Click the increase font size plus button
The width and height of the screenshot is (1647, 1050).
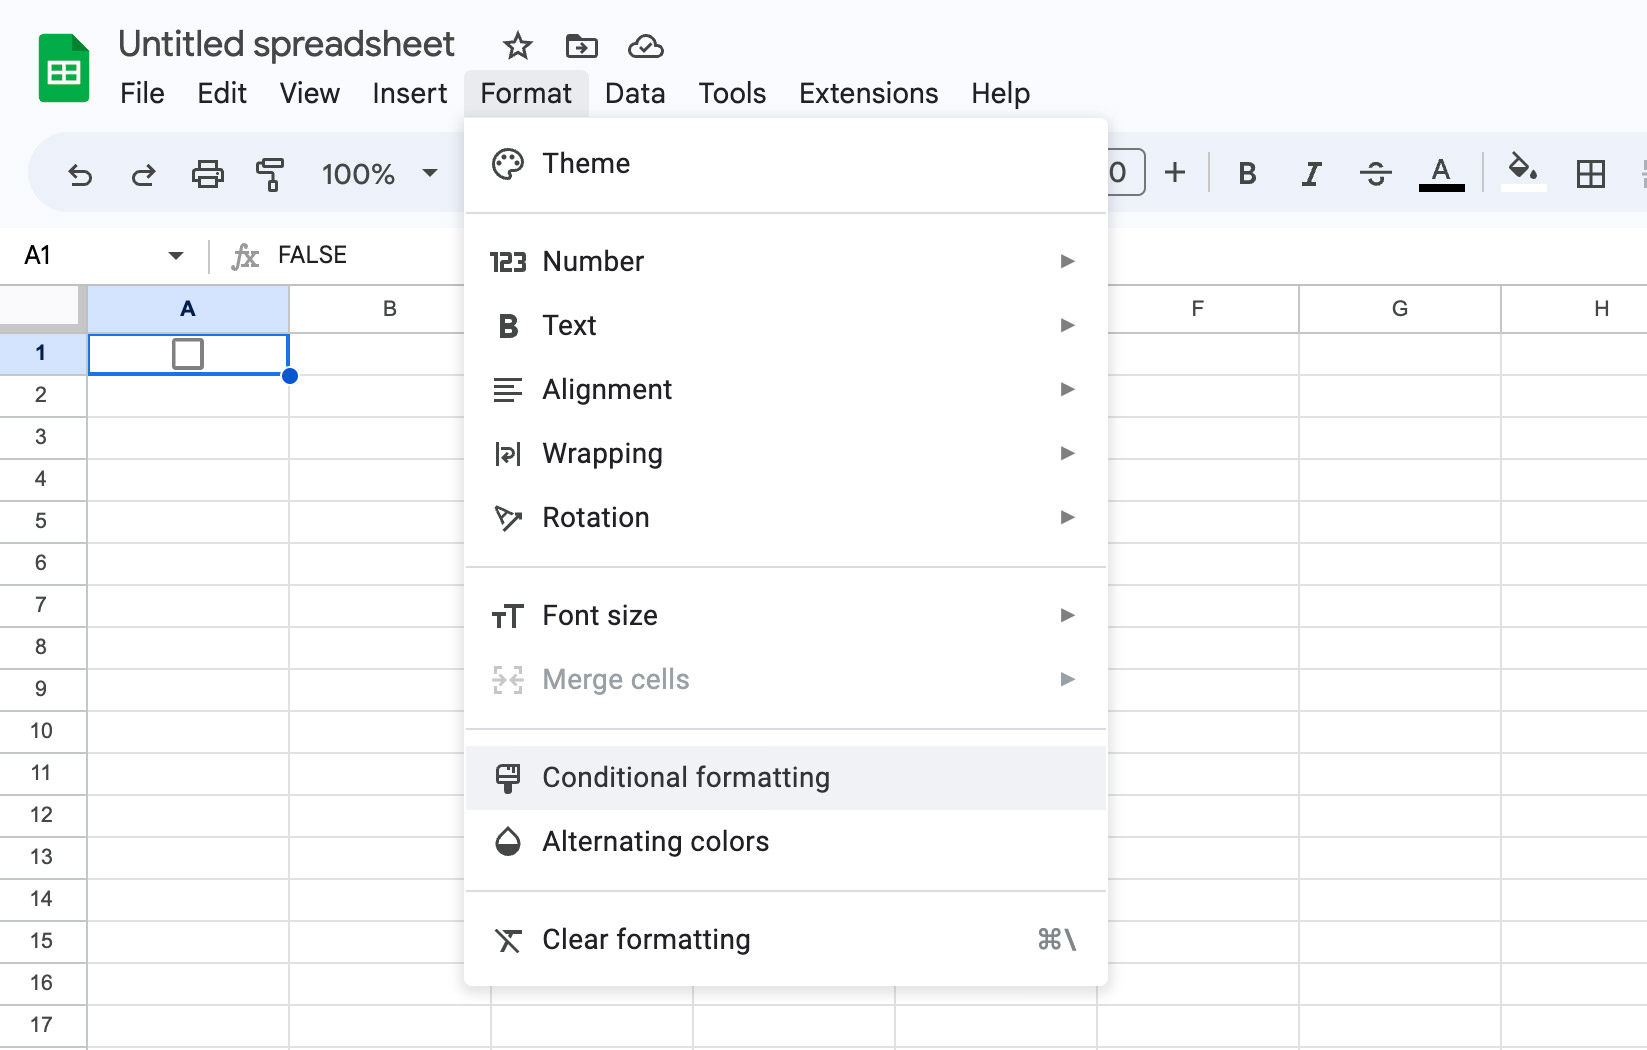pos(1175,173)
